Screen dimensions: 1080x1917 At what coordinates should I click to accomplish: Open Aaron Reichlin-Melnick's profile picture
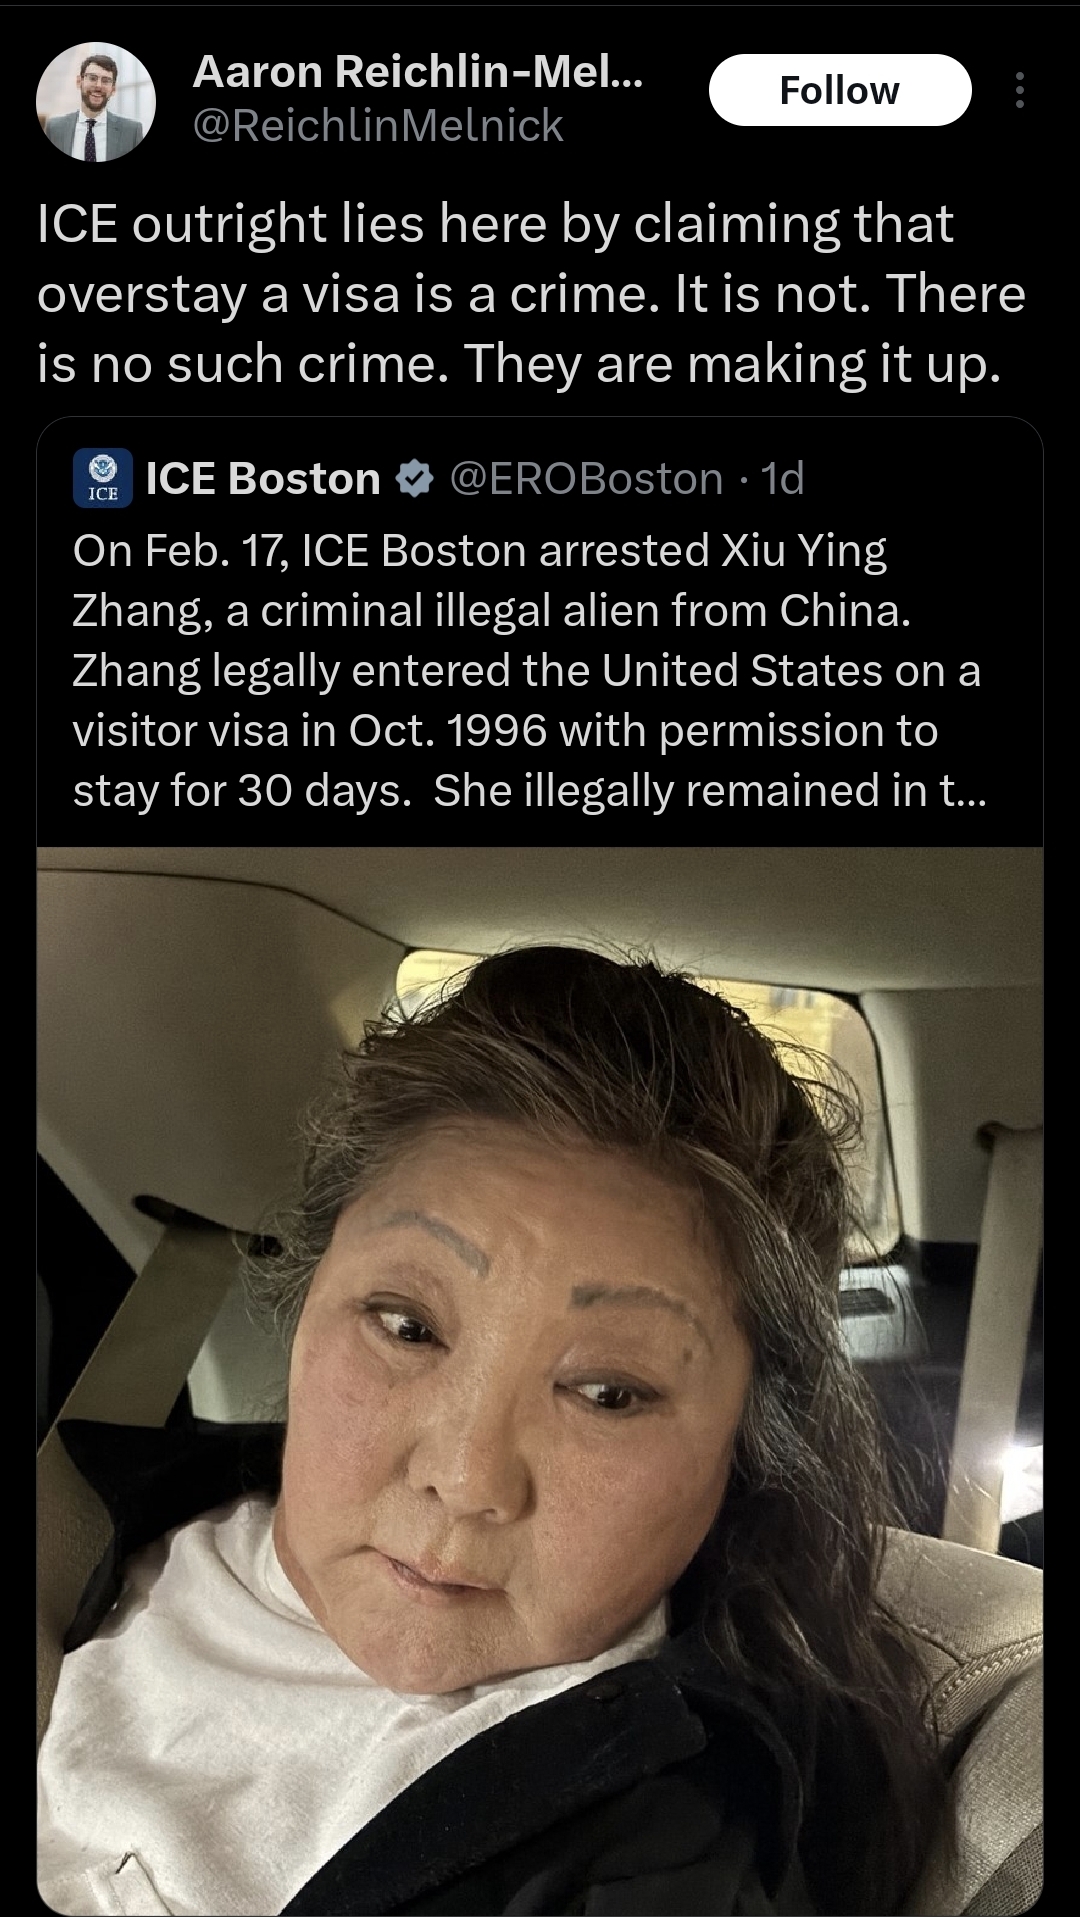(96, 101)
